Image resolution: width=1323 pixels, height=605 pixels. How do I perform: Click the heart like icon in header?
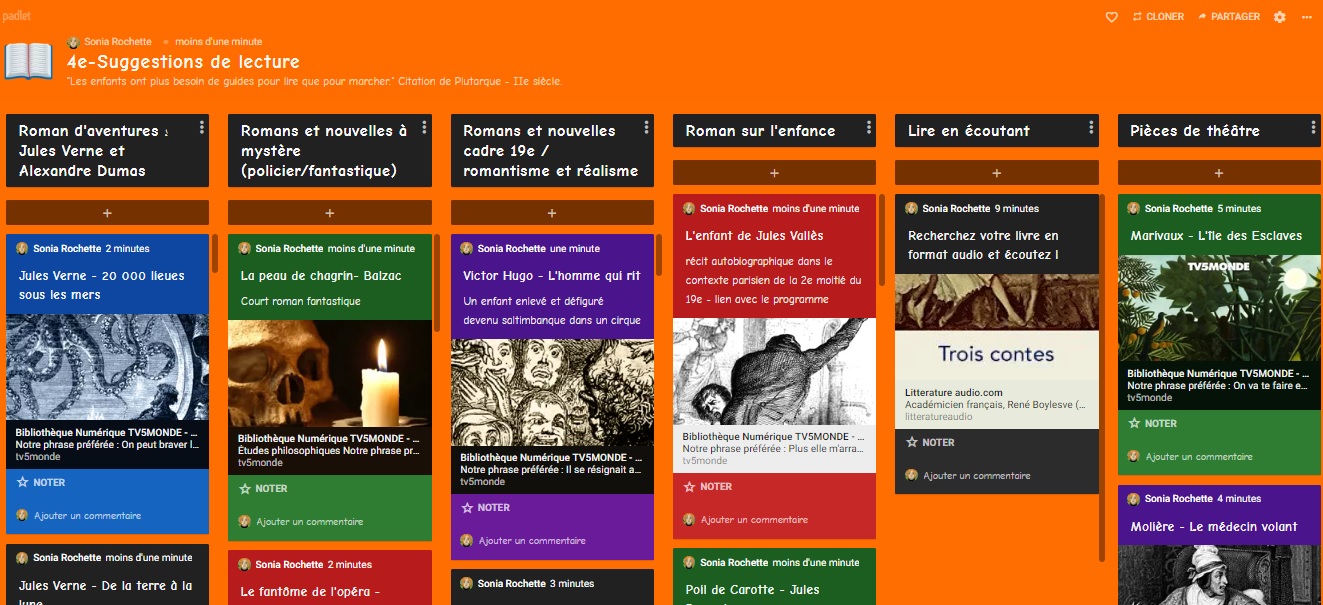(x=1111, y=17)
